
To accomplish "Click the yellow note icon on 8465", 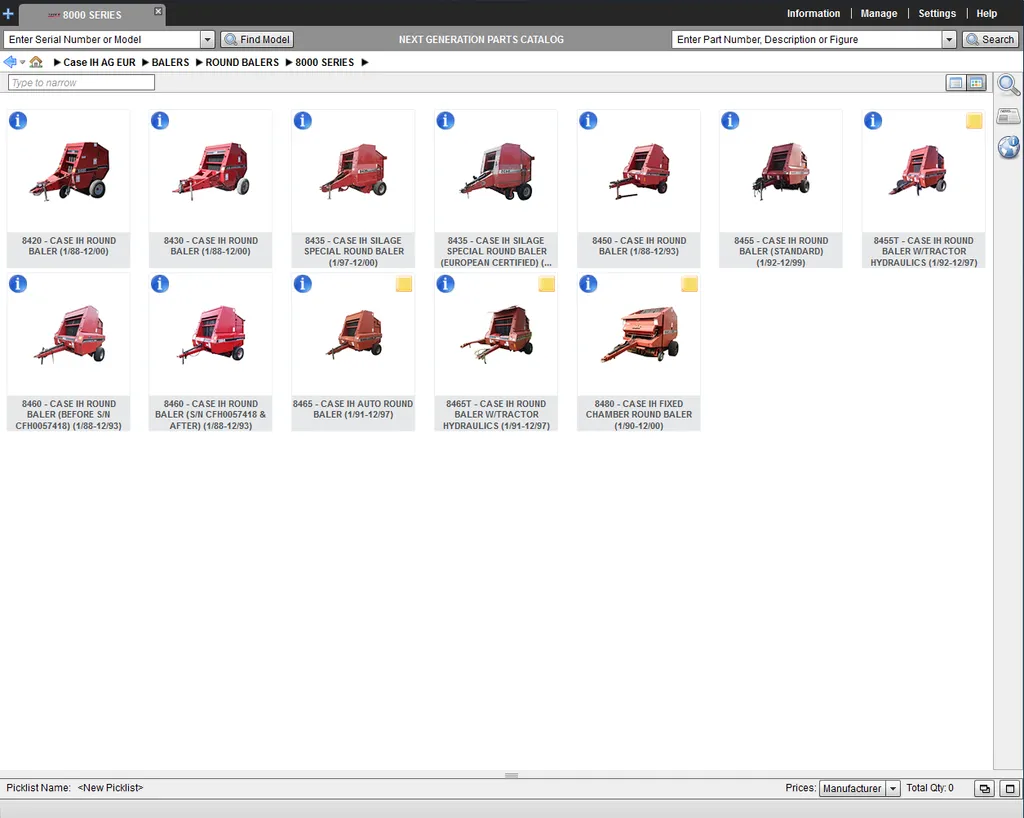I will (404, 284).
